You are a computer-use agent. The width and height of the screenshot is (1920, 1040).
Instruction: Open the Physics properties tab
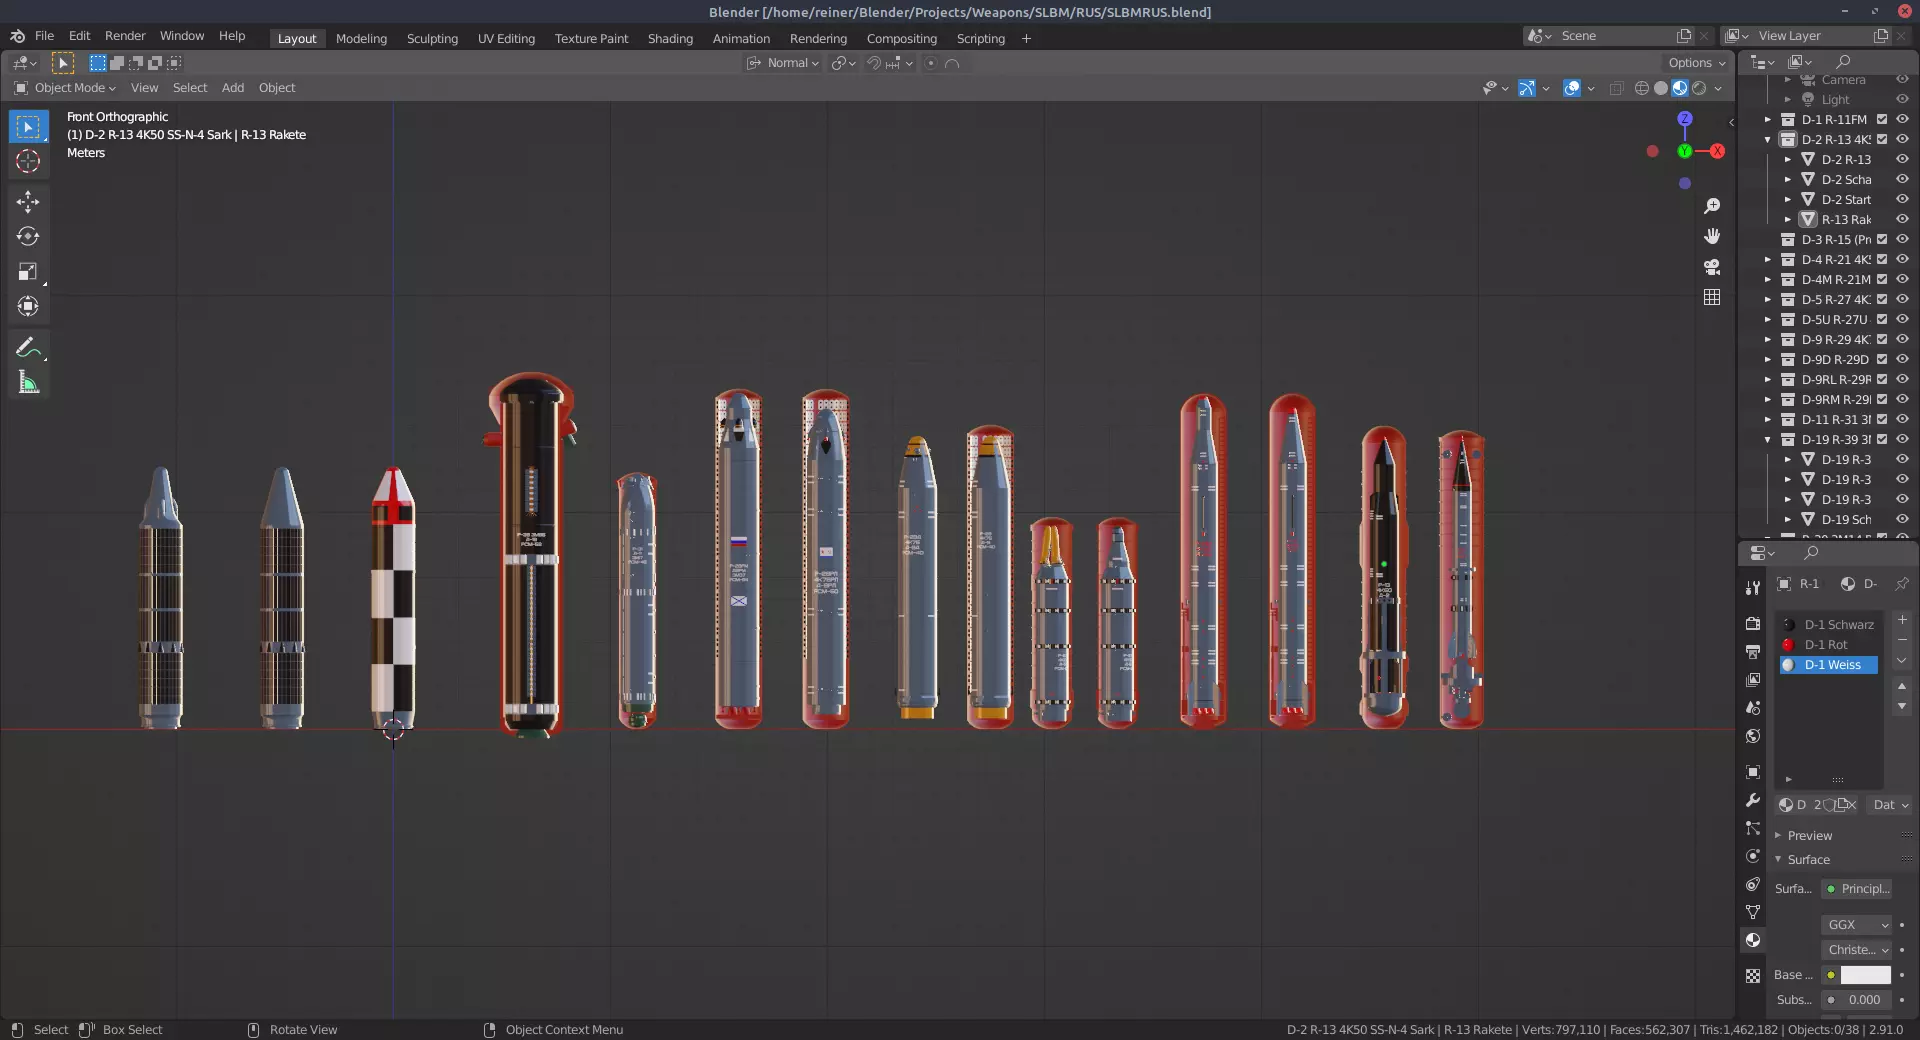tap(1753, 856)
